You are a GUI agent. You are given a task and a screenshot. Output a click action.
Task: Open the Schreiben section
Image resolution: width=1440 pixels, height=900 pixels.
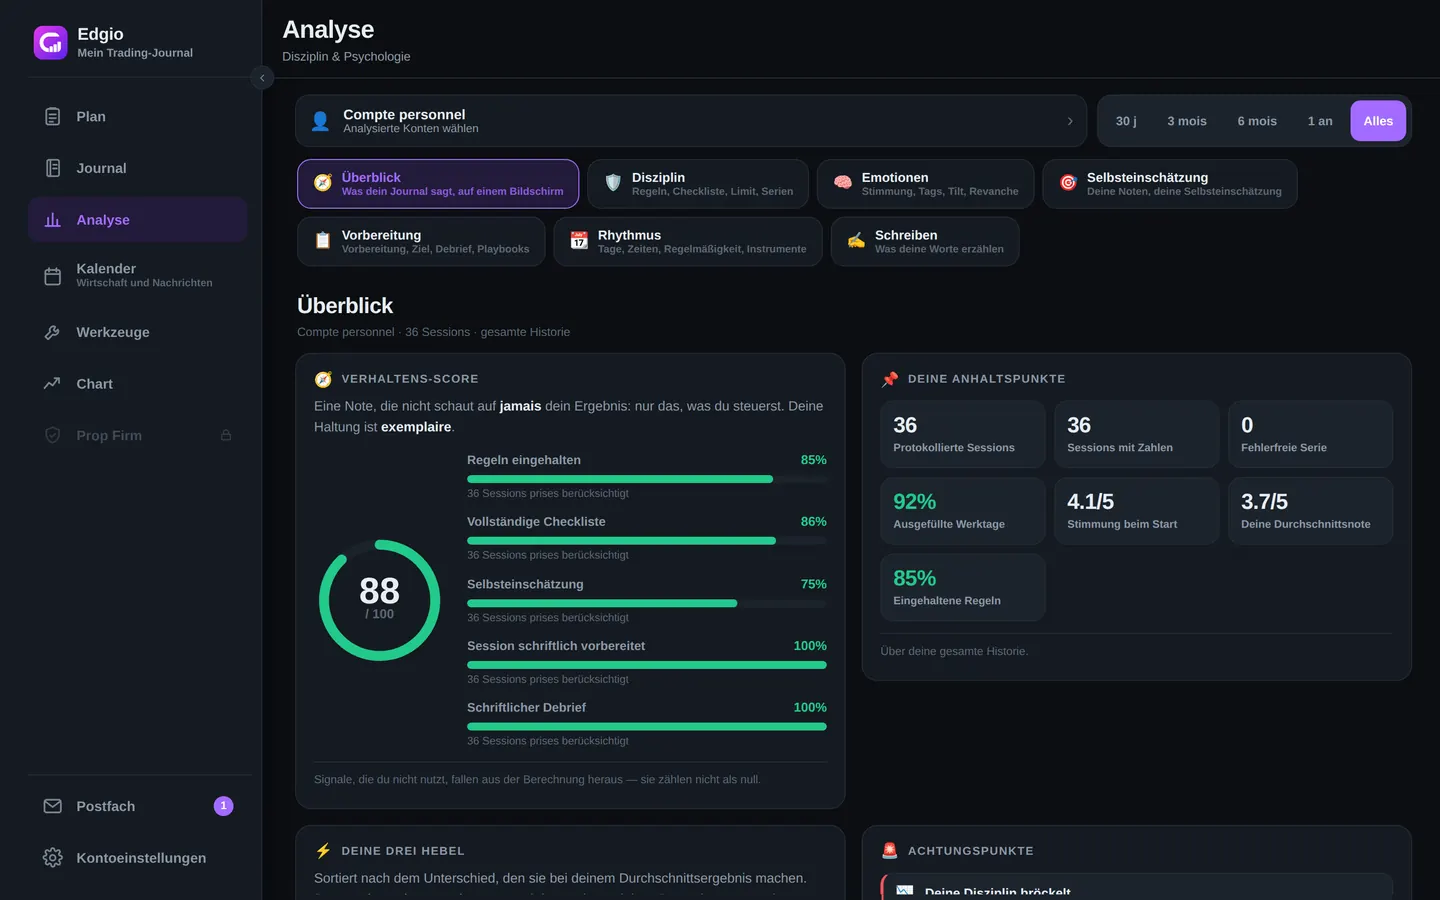pos(925,242)
